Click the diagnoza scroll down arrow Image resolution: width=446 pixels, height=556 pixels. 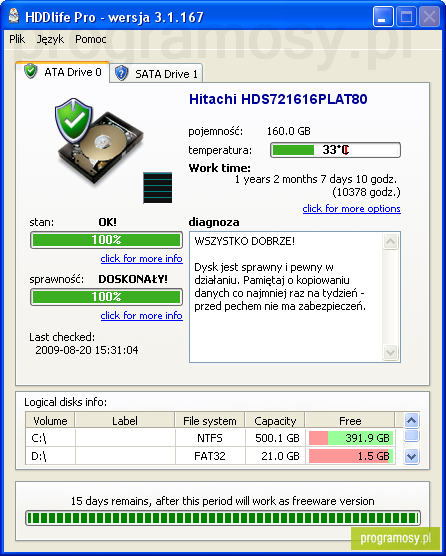[x=390, y=352]
